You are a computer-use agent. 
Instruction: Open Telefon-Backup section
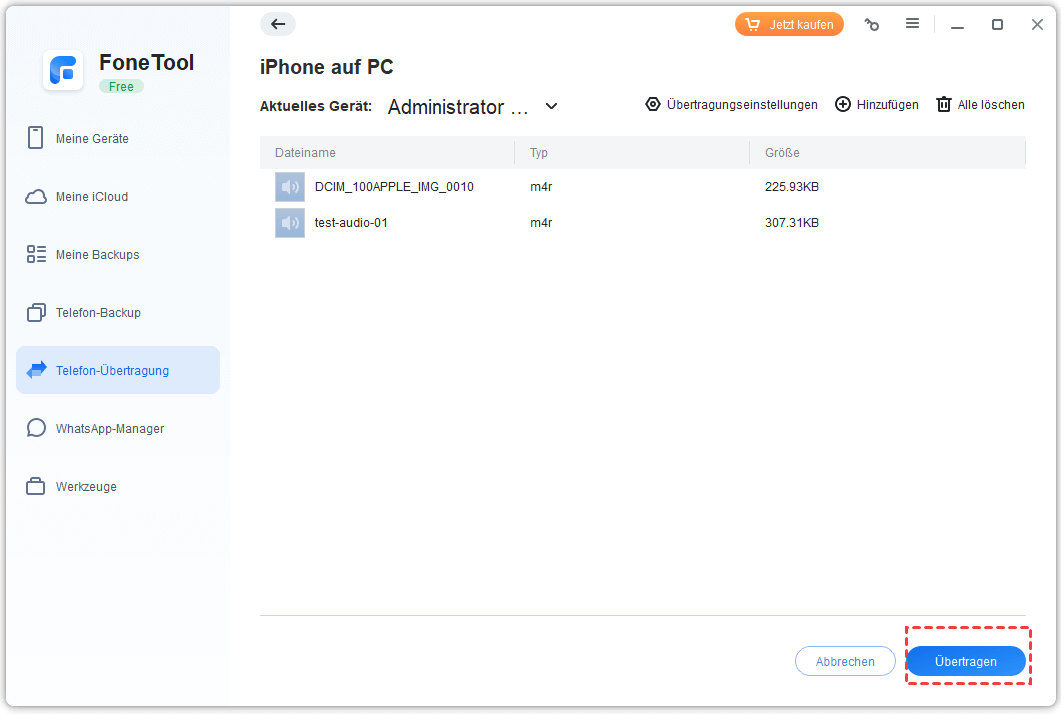tap(98, 313)
